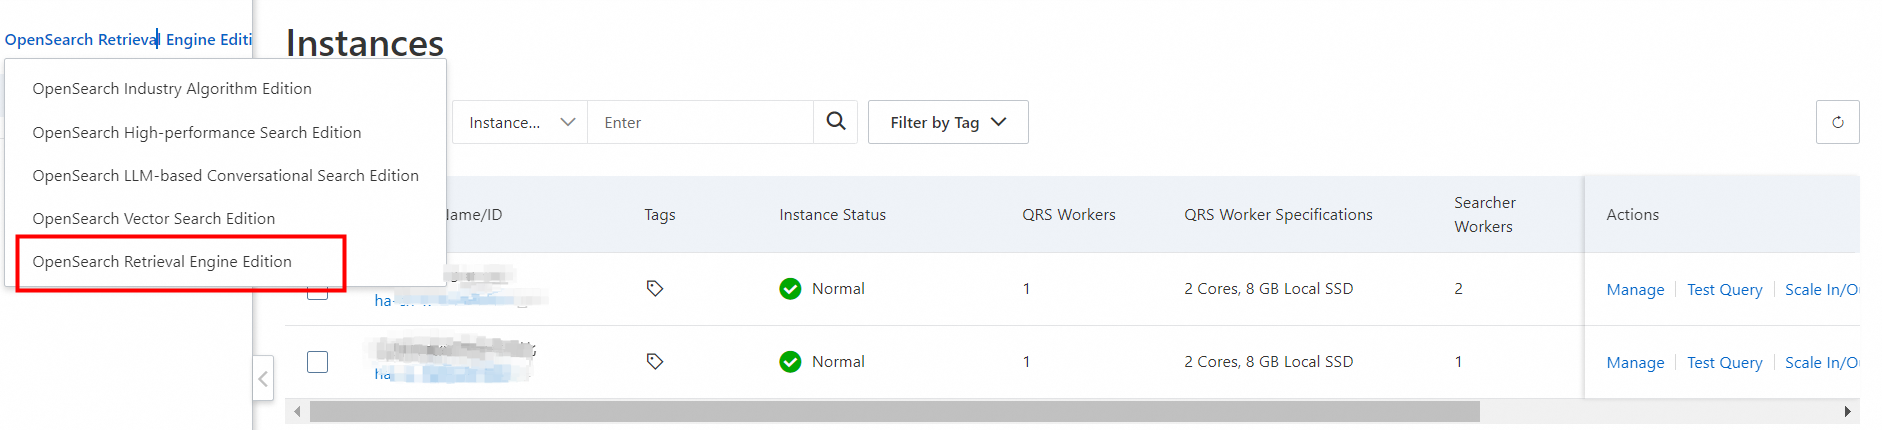The width and height of the screenshot is (1882, 430).
Task: Pick OpenSearch Industry Algorithm Edition
Action: pos(172,89)
